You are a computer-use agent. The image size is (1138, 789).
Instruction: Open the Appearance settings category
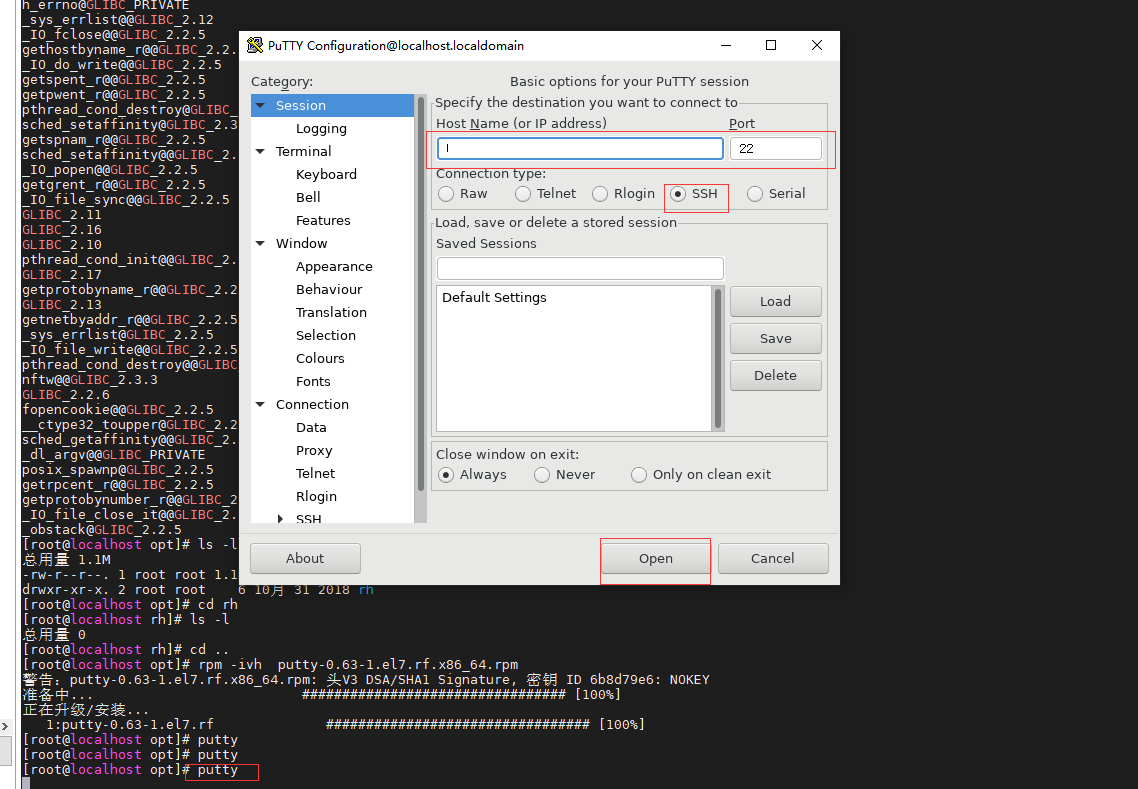tap(334, 266)
